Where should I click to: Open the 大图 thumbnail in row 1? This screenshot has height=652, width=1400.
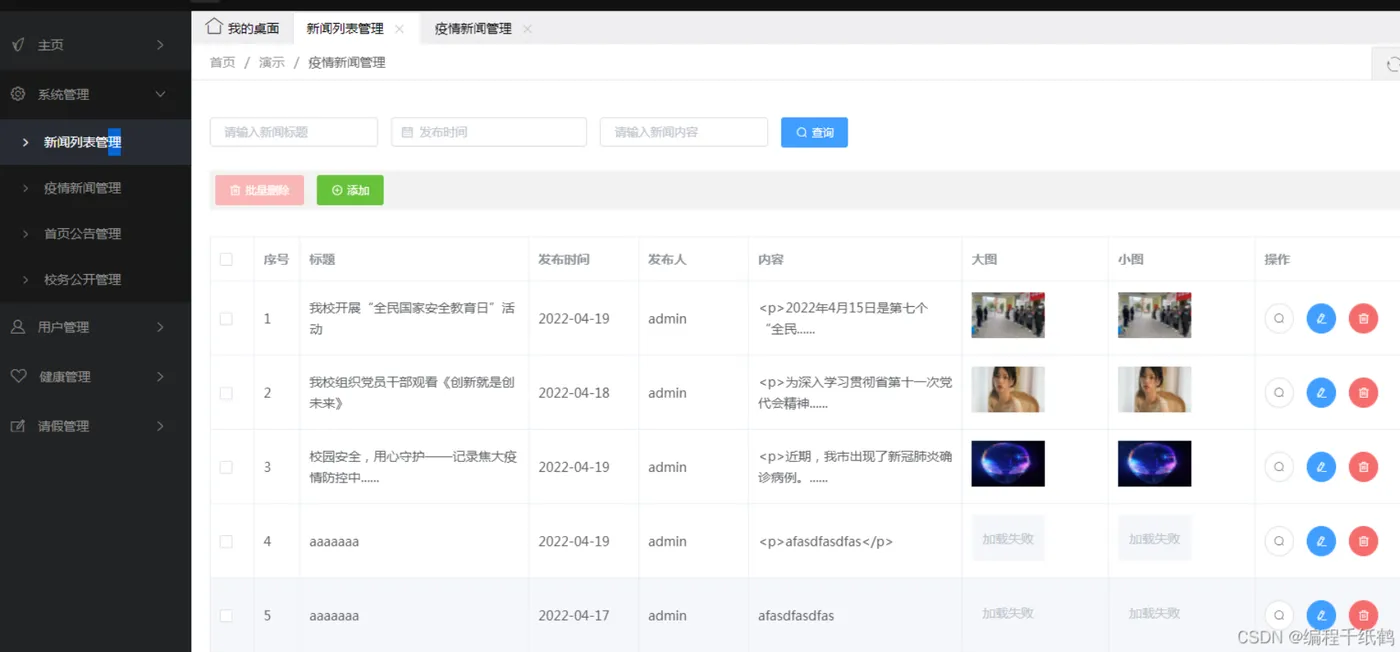(1008, 315)
